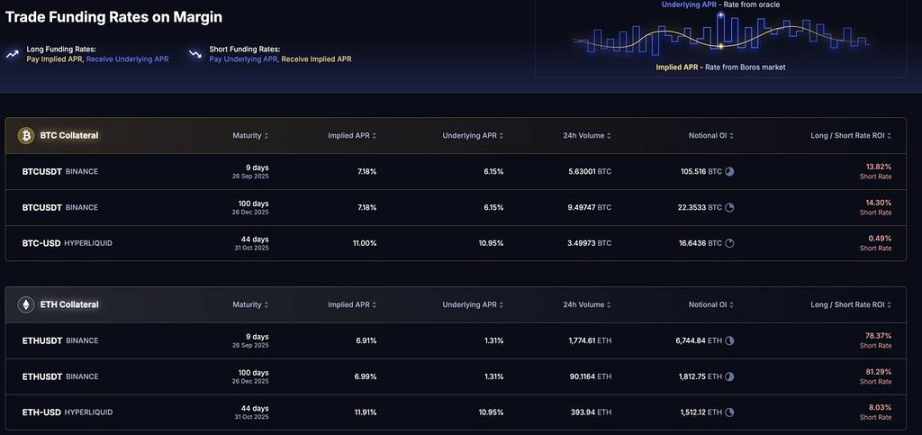Click pie icon next to 1,812.75 ETH
Viewport: 922px width, 435px height.
[x=729, y=376]
